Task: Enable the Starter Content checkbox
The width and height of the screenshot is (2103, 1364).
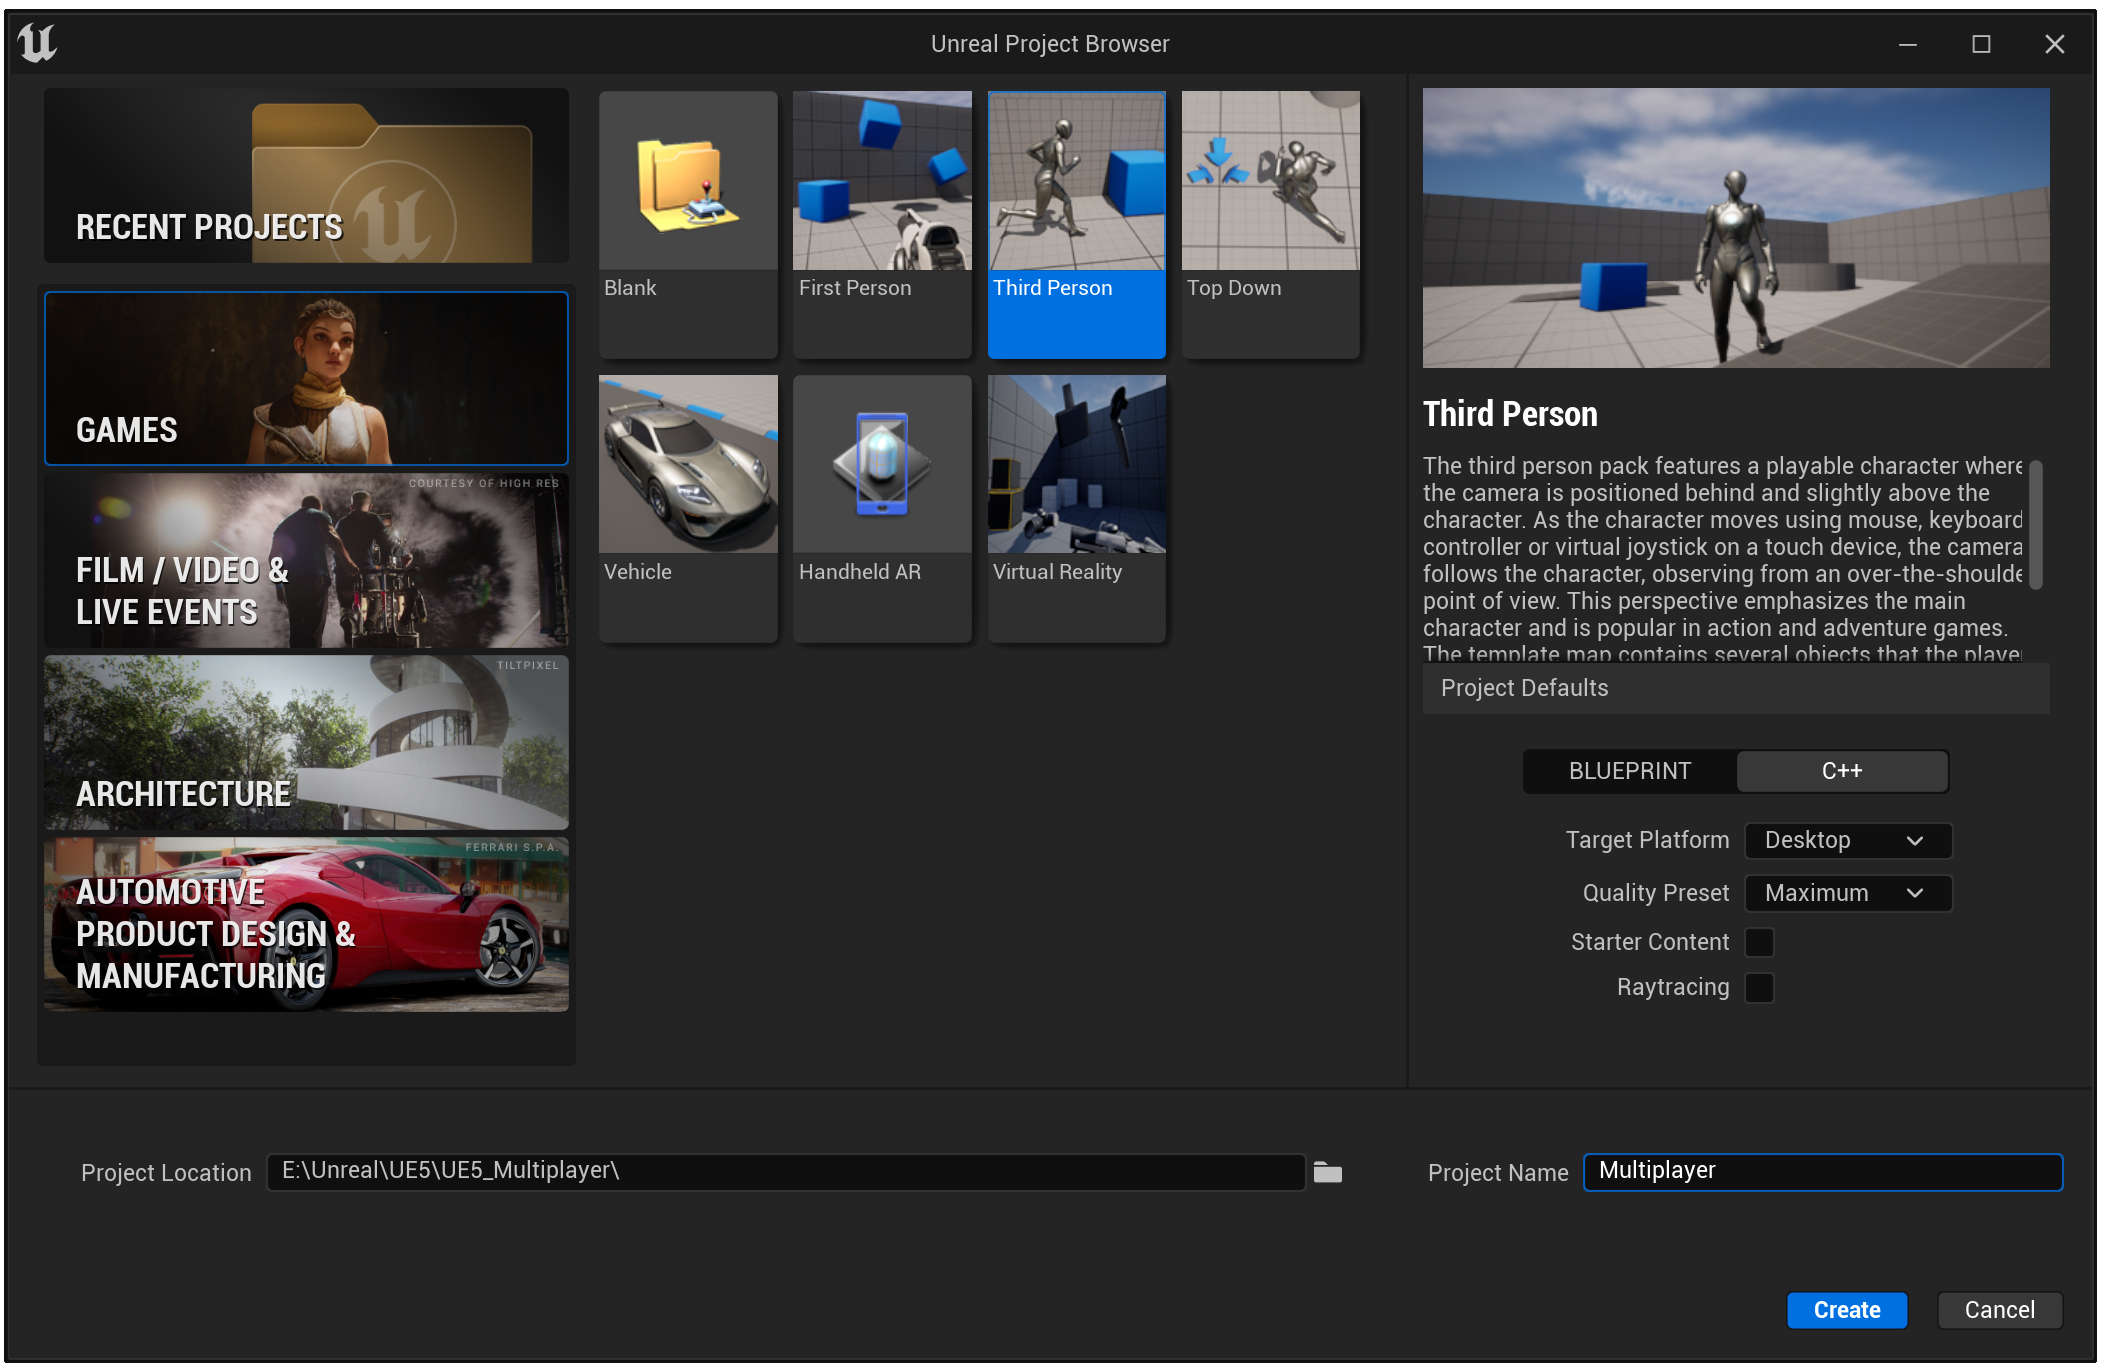Action: tap(1759, 942)
